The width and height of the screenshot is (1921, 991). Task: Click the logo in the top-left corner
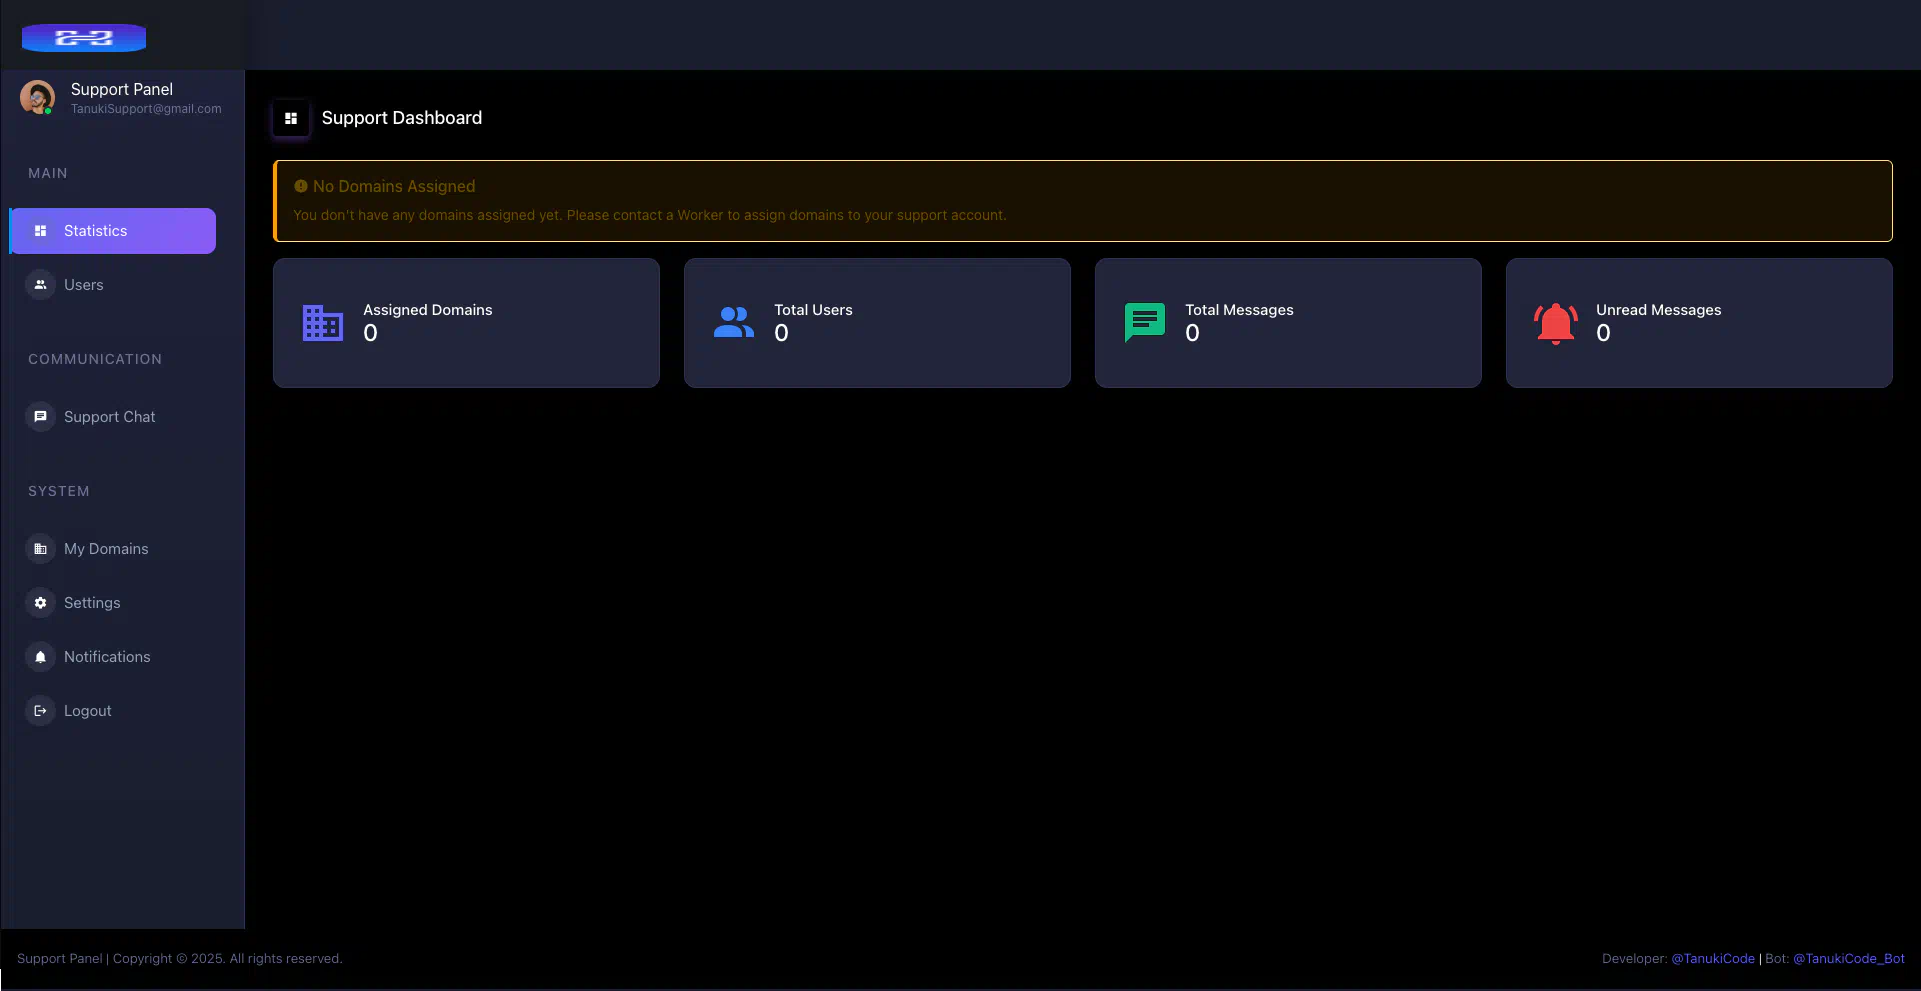tap(84, 38)
